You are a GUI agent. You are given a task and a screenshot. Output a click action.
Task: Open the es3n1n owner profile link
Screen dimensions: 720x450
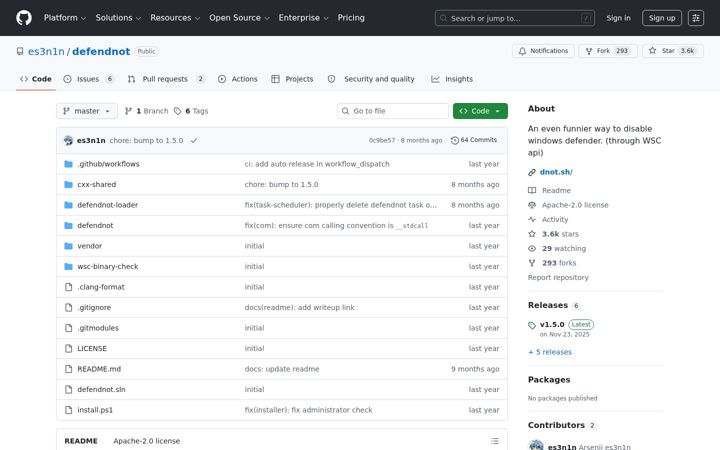(46, 51)
